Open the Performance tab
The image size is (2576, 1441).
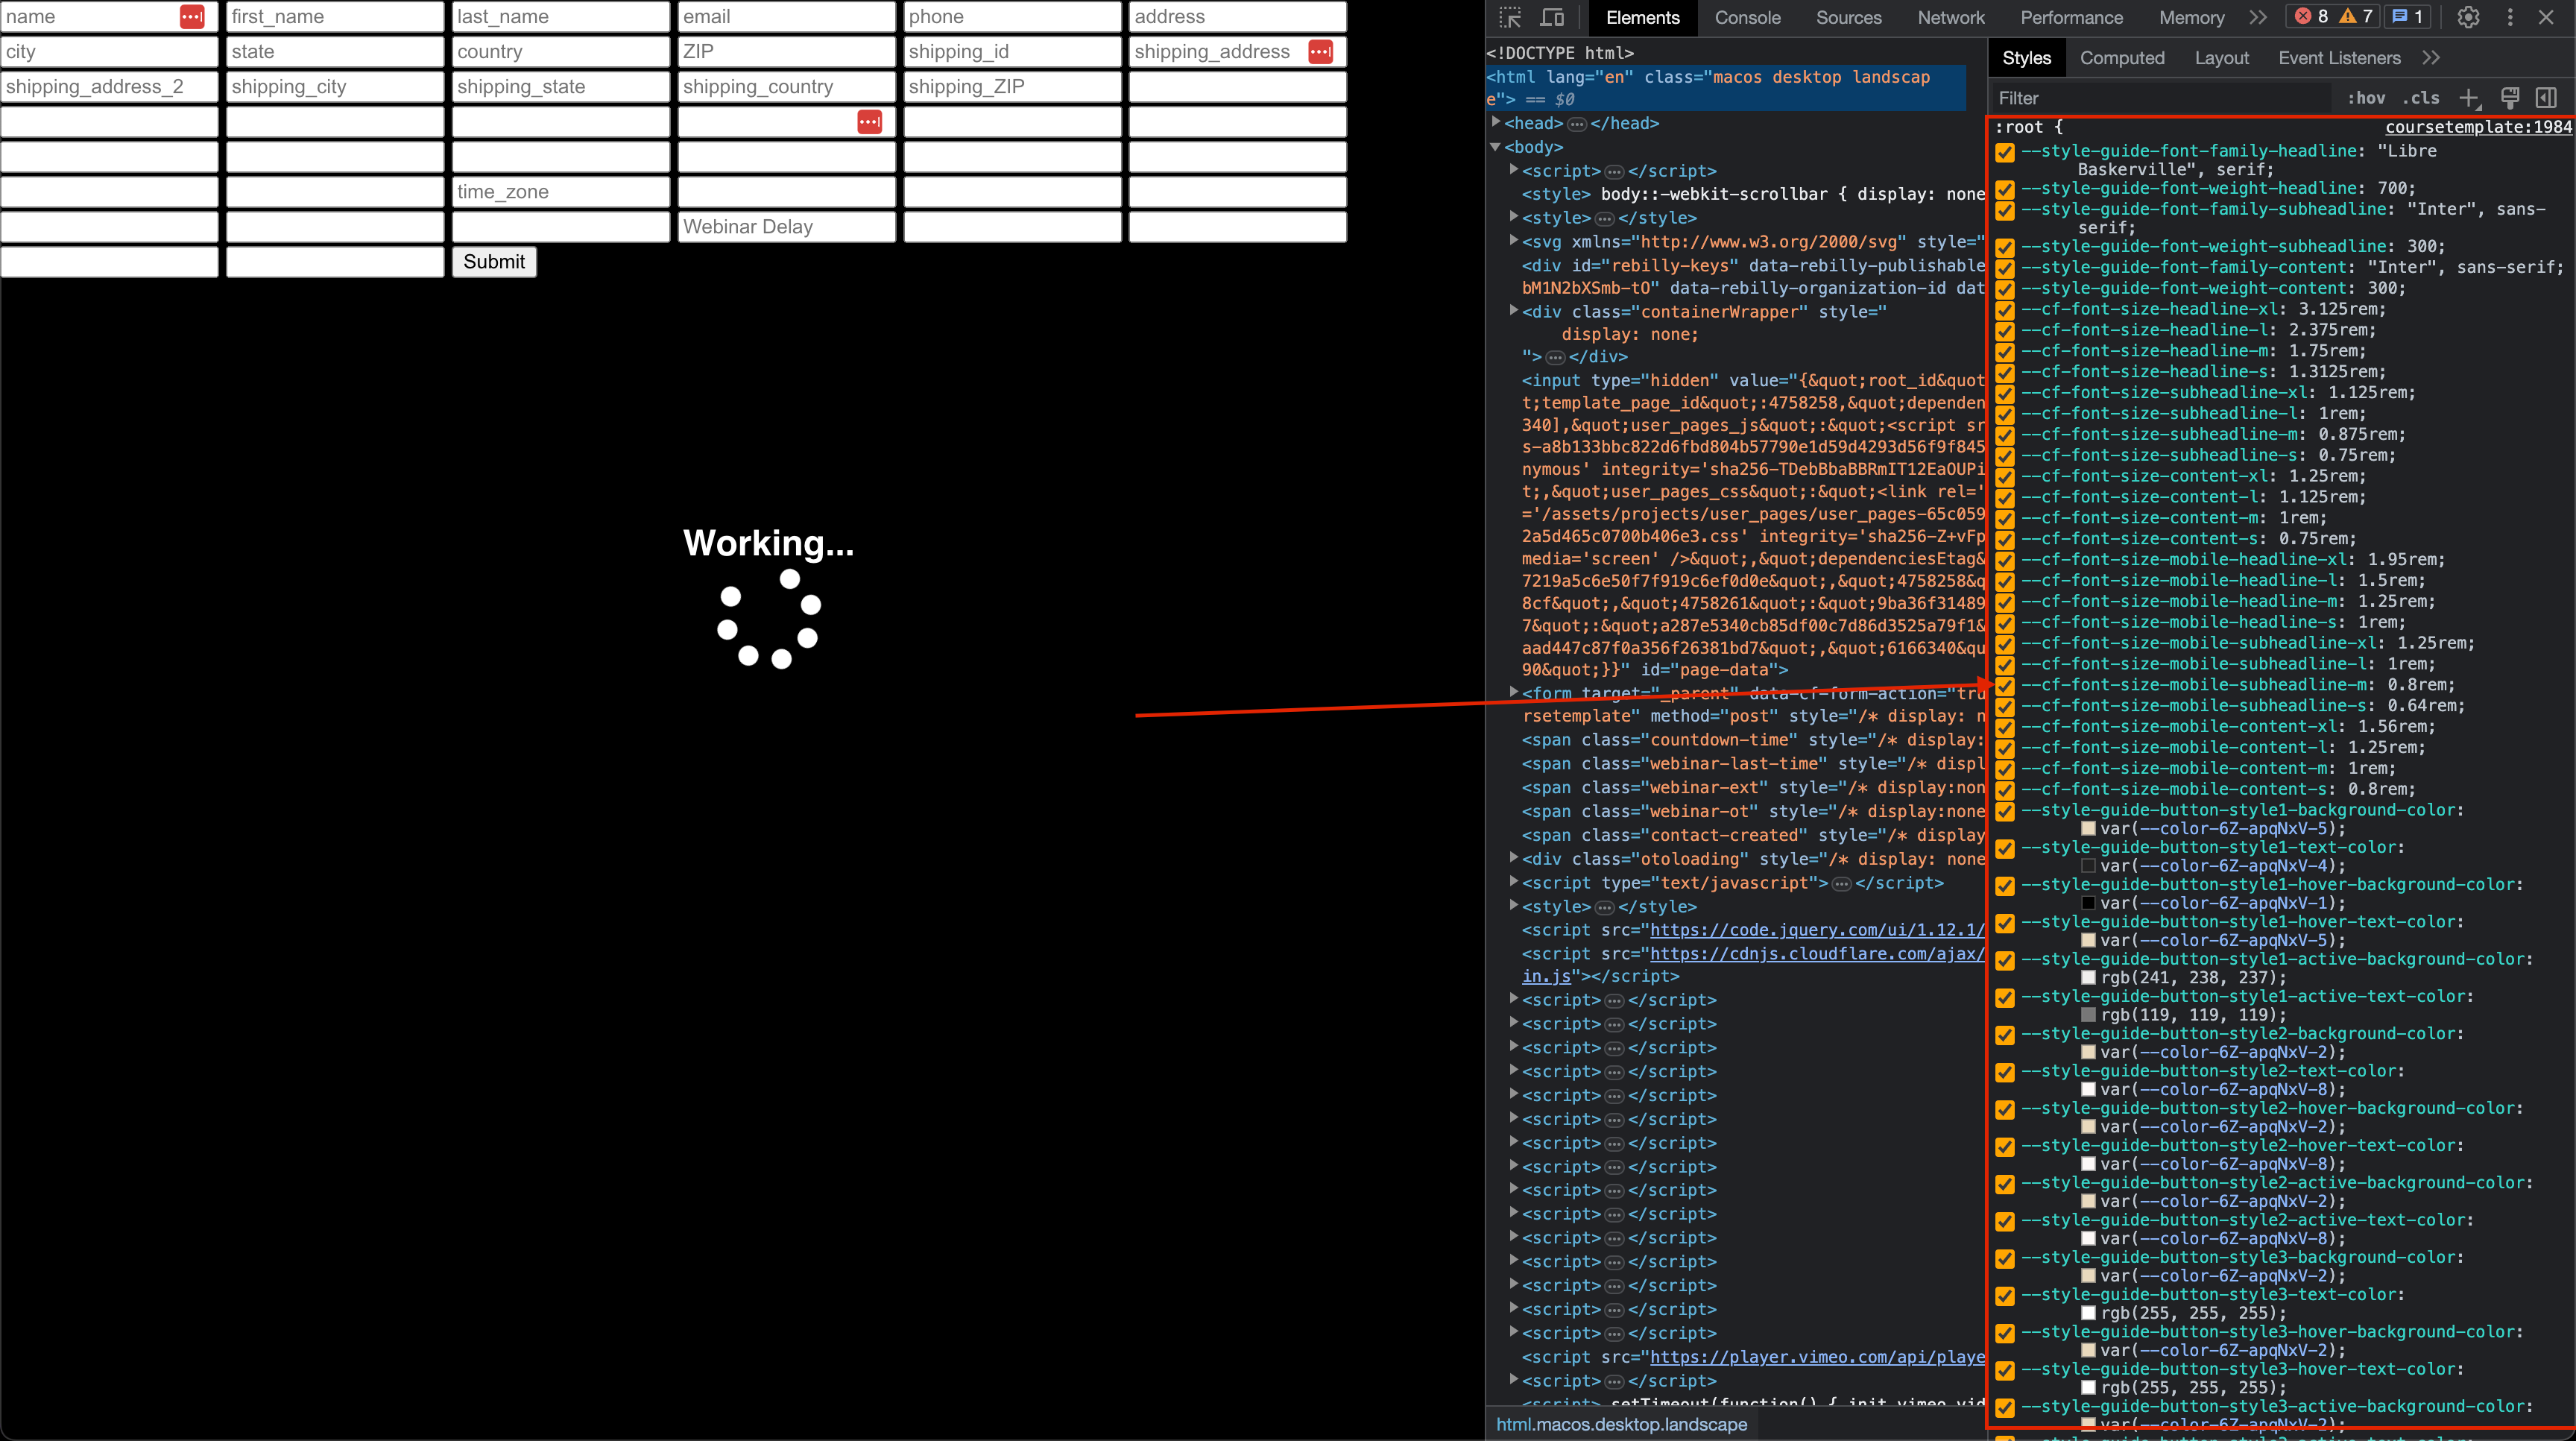[x=2071, y=17]
